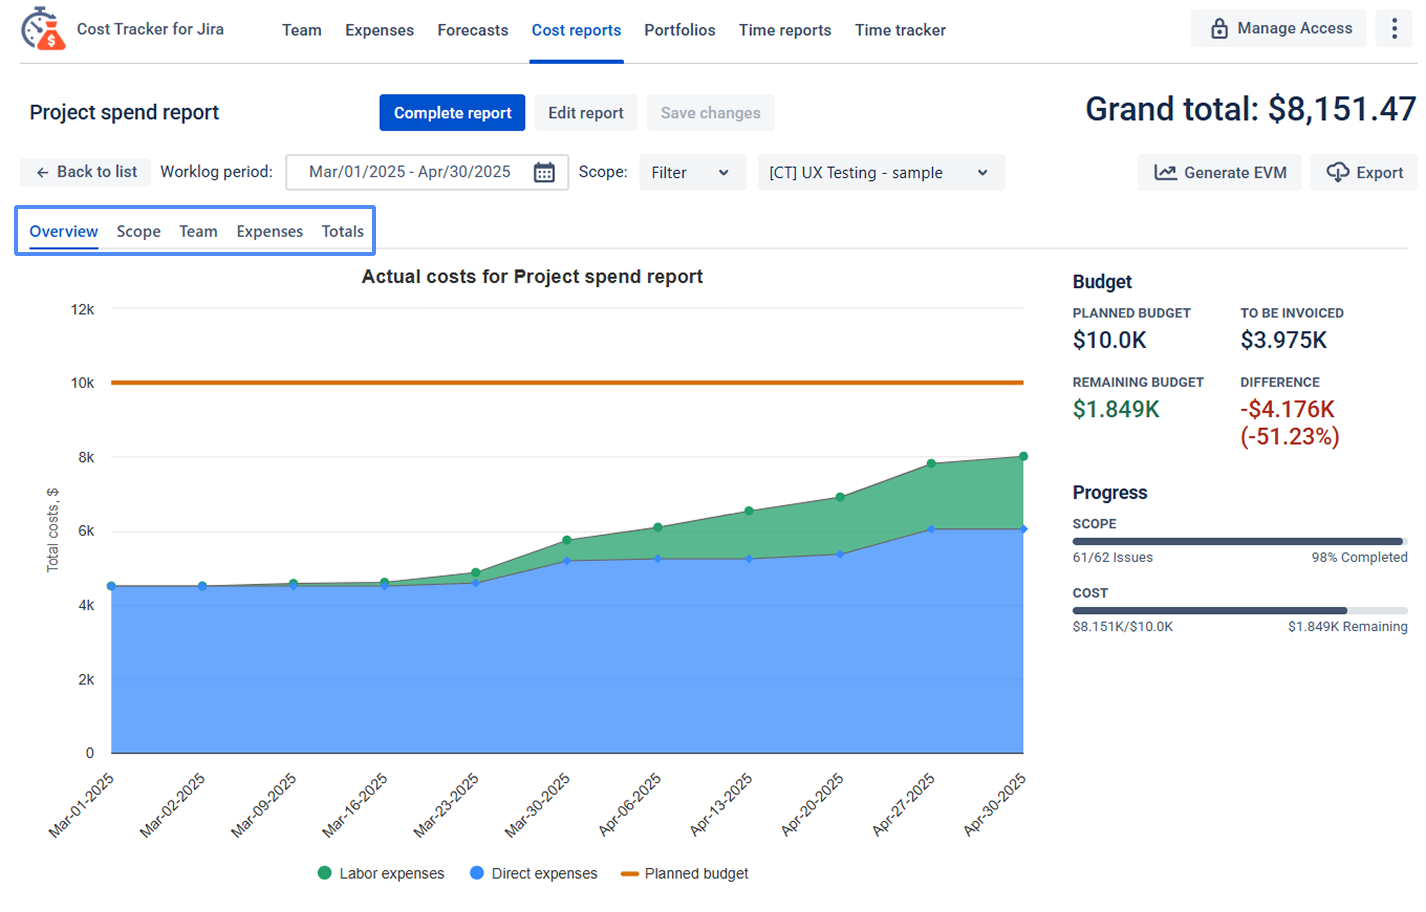Toggle Direct expenses series in legend
The image size is (1426, 912).
(x=533, y=874)
